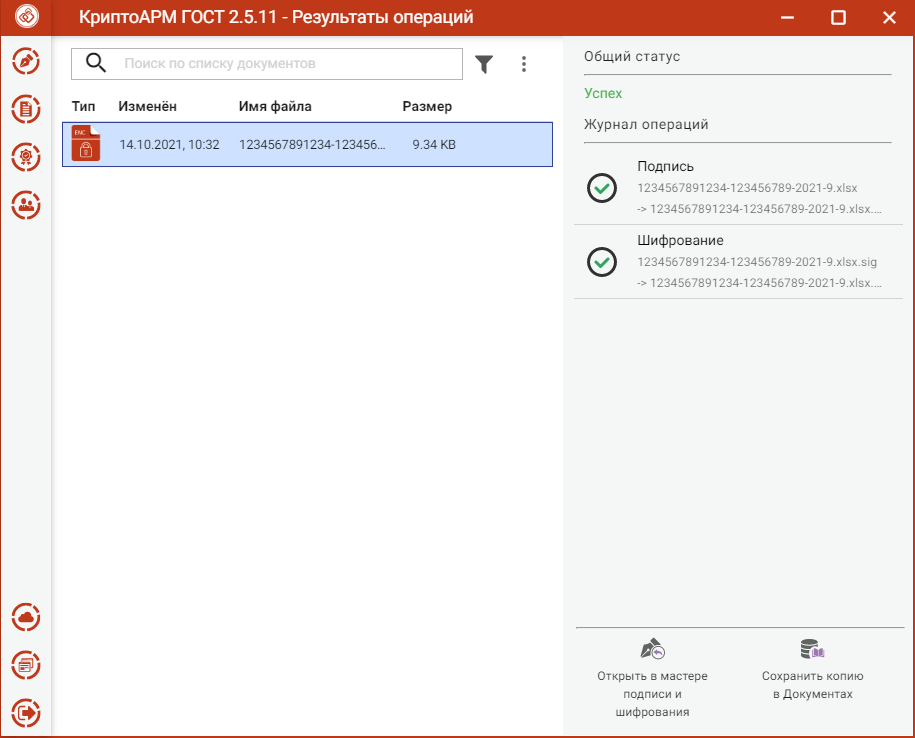Click the Подпись operation success checkmark

click(602, 188)
